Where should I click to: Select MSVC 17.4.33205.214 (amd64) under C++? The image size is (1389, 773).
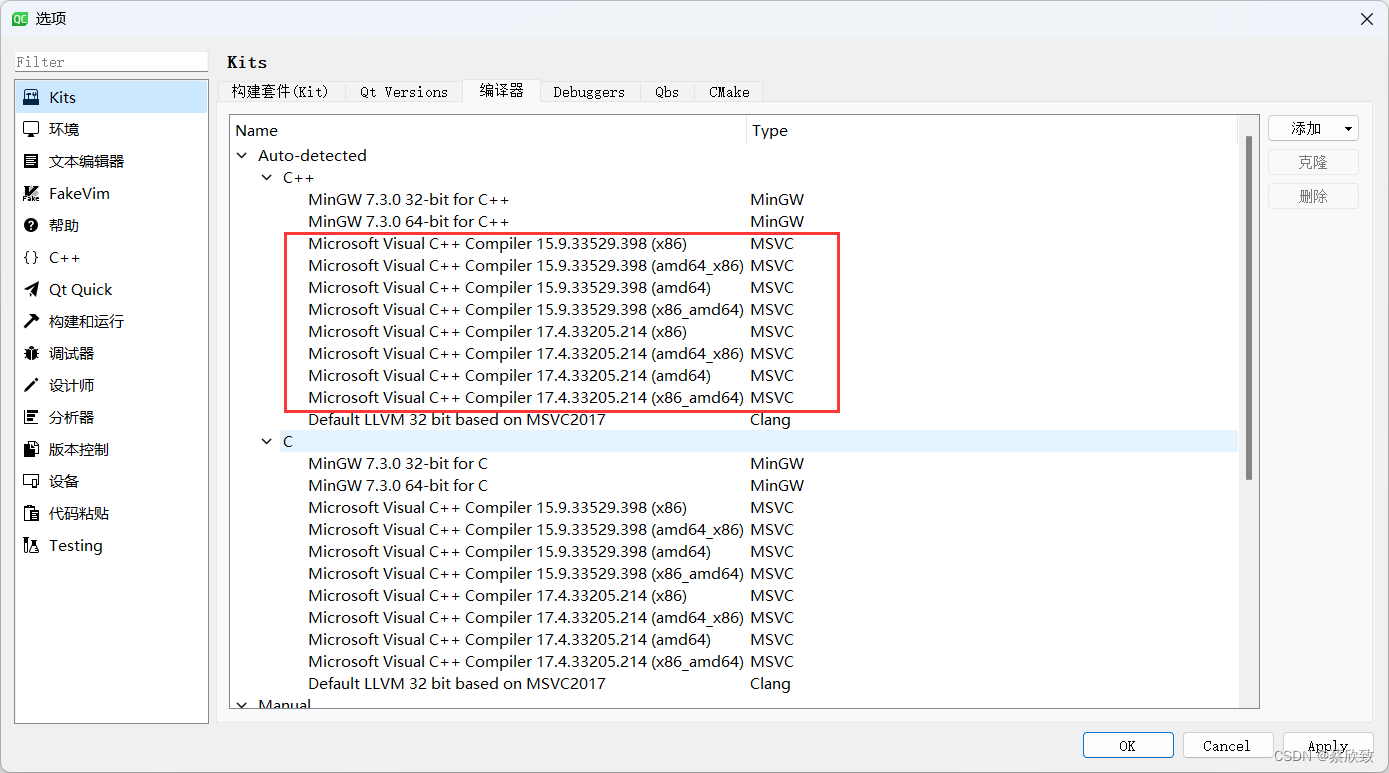(x=509, y=376)
